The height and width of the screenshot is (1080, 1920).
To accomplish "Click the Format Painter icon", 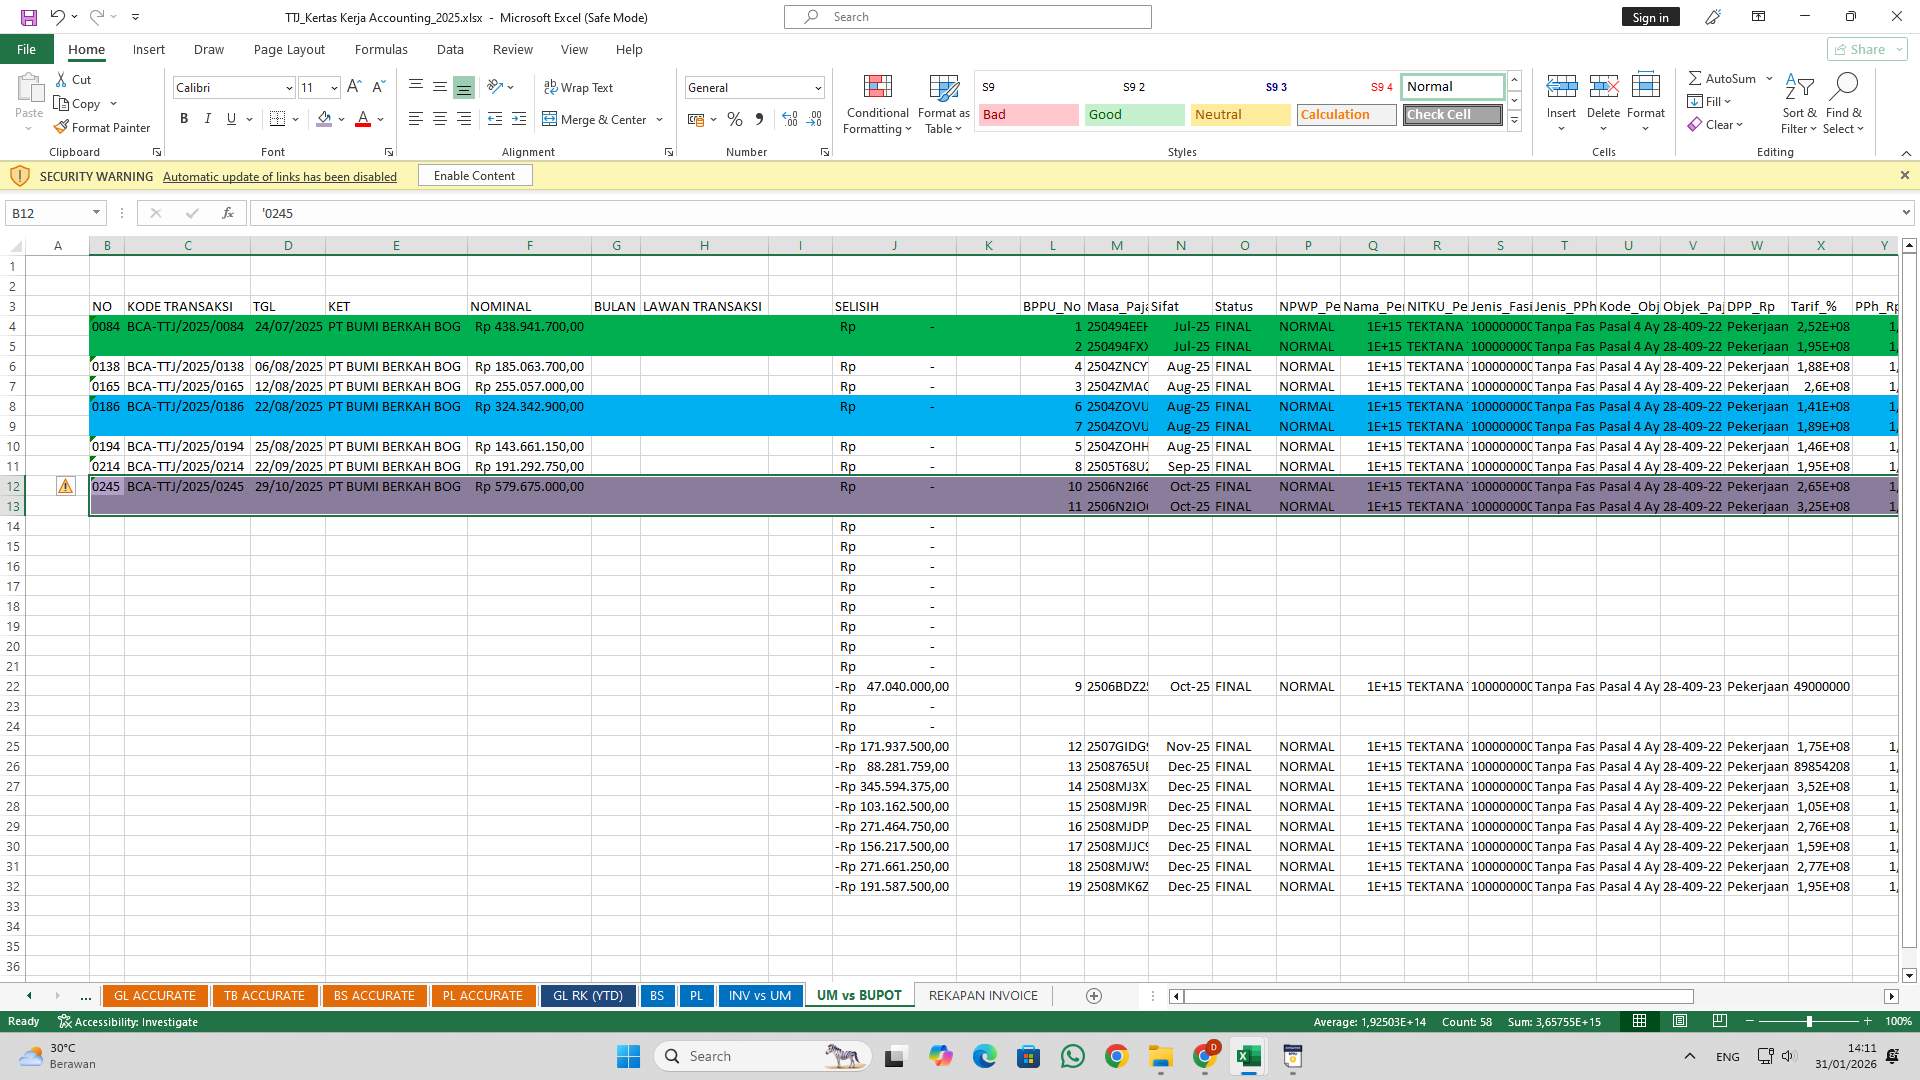I will 103,127.
